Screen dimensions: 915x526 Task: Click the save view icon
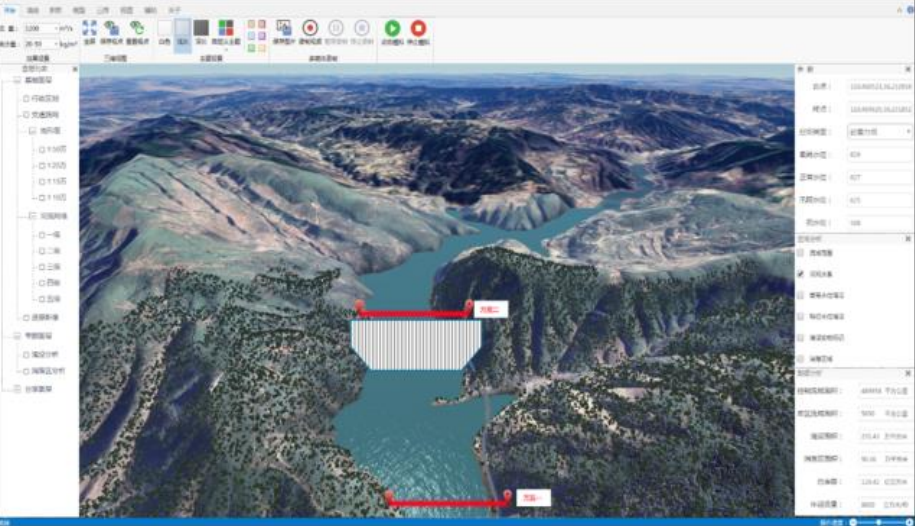click(x=112, y=29)
